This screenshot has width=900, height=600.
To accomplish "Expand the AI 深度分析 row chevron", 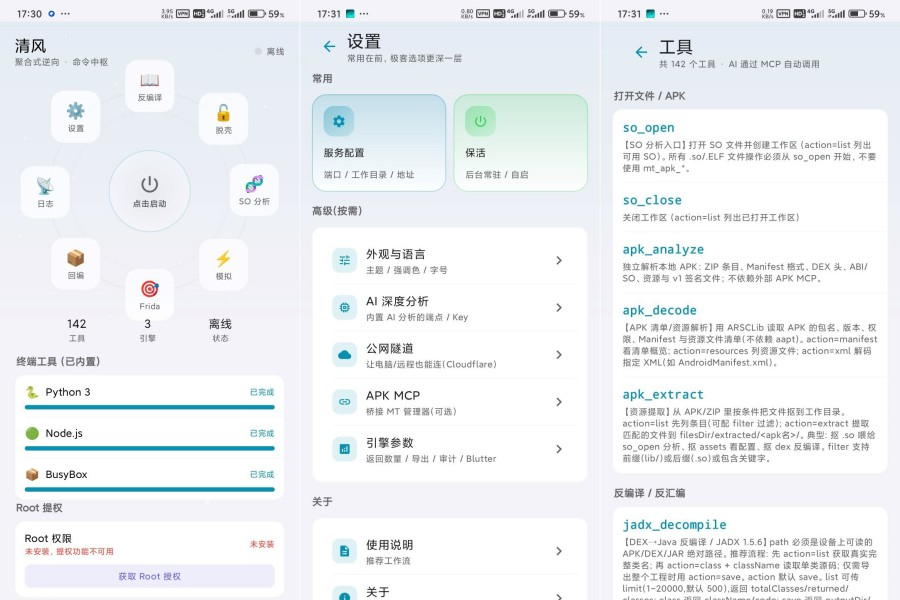I will [558, 308].
